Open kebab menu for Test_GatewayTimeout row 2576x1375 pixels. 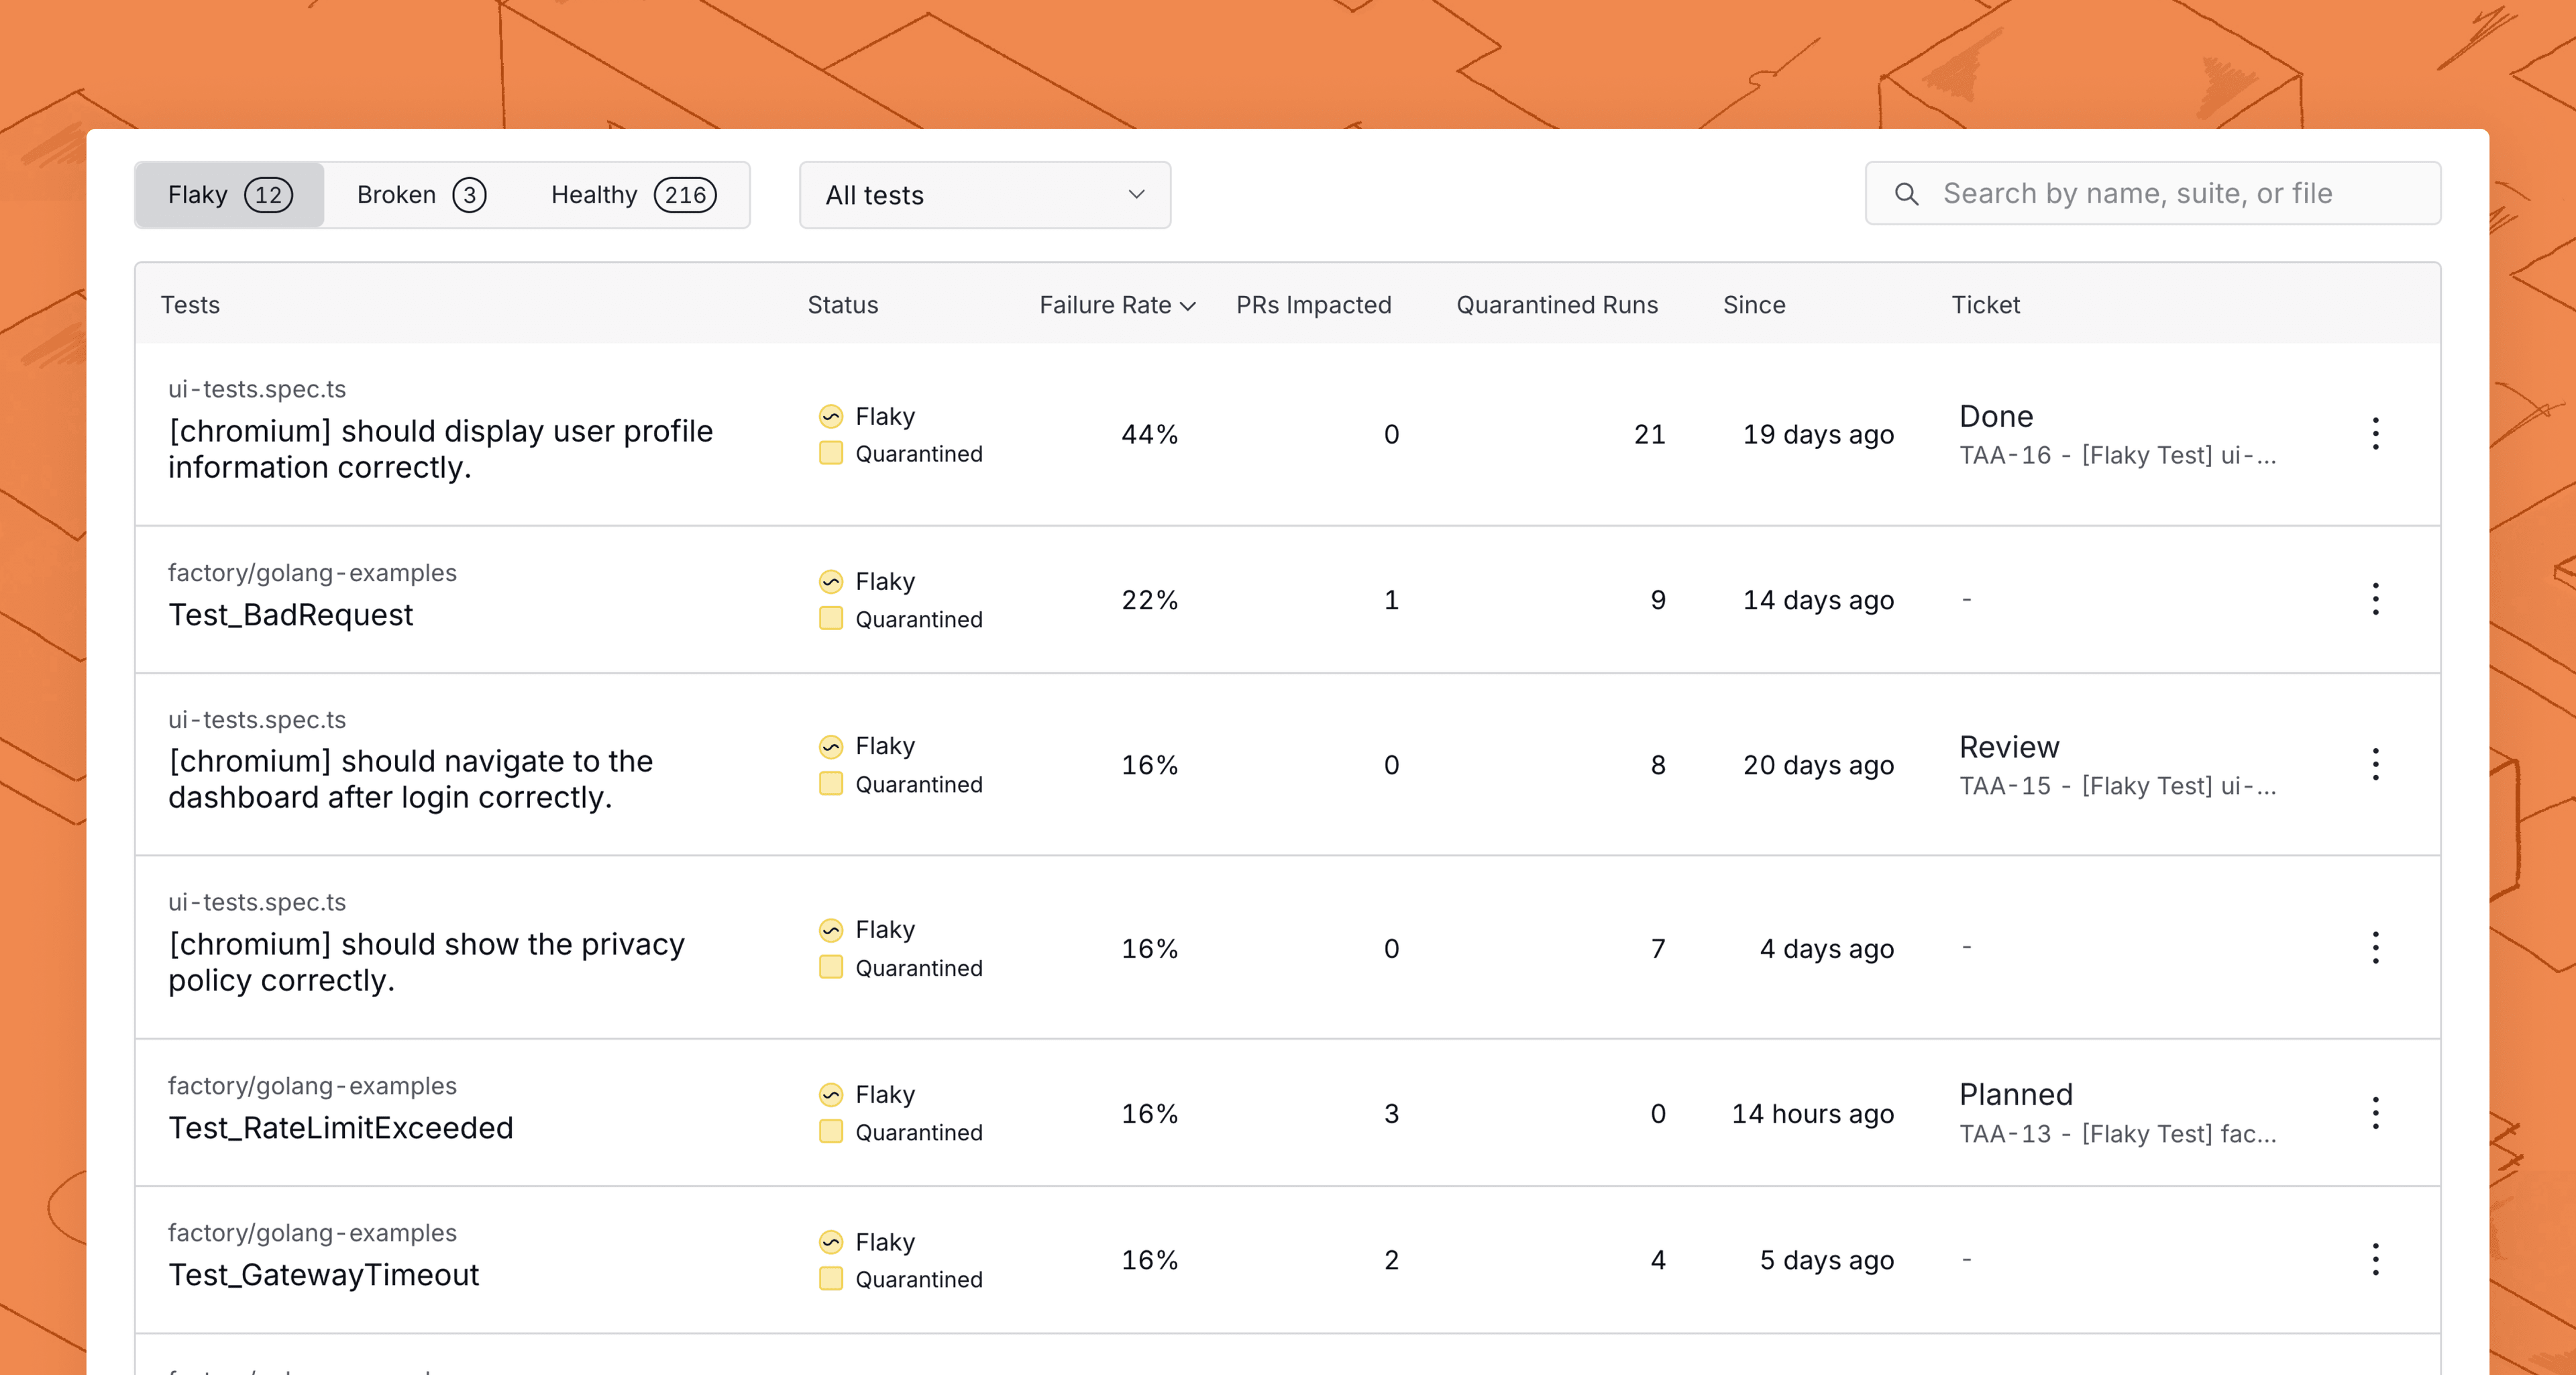pos(2375,1259)
